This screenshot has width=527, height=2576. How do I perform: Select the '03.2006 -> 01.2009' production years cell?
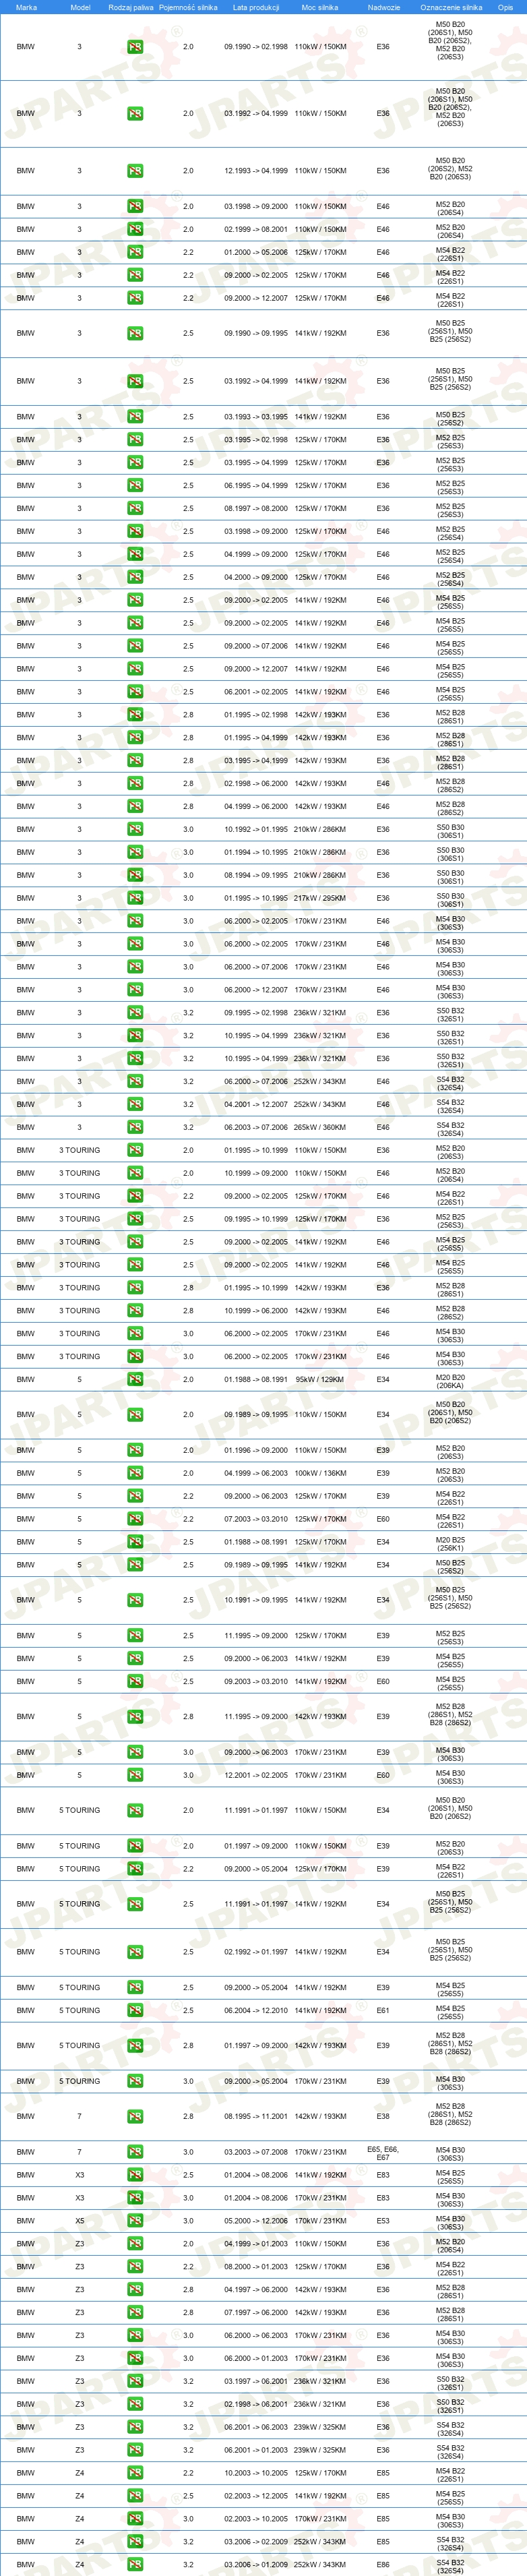coord(256,2564)
